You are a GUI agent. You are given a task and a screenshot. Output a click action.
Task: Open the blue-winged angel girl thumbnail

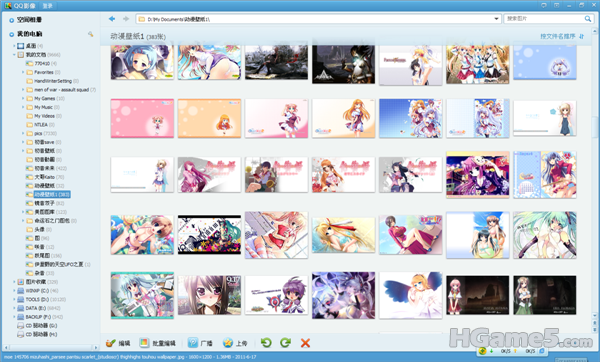[x=411, y=295]
